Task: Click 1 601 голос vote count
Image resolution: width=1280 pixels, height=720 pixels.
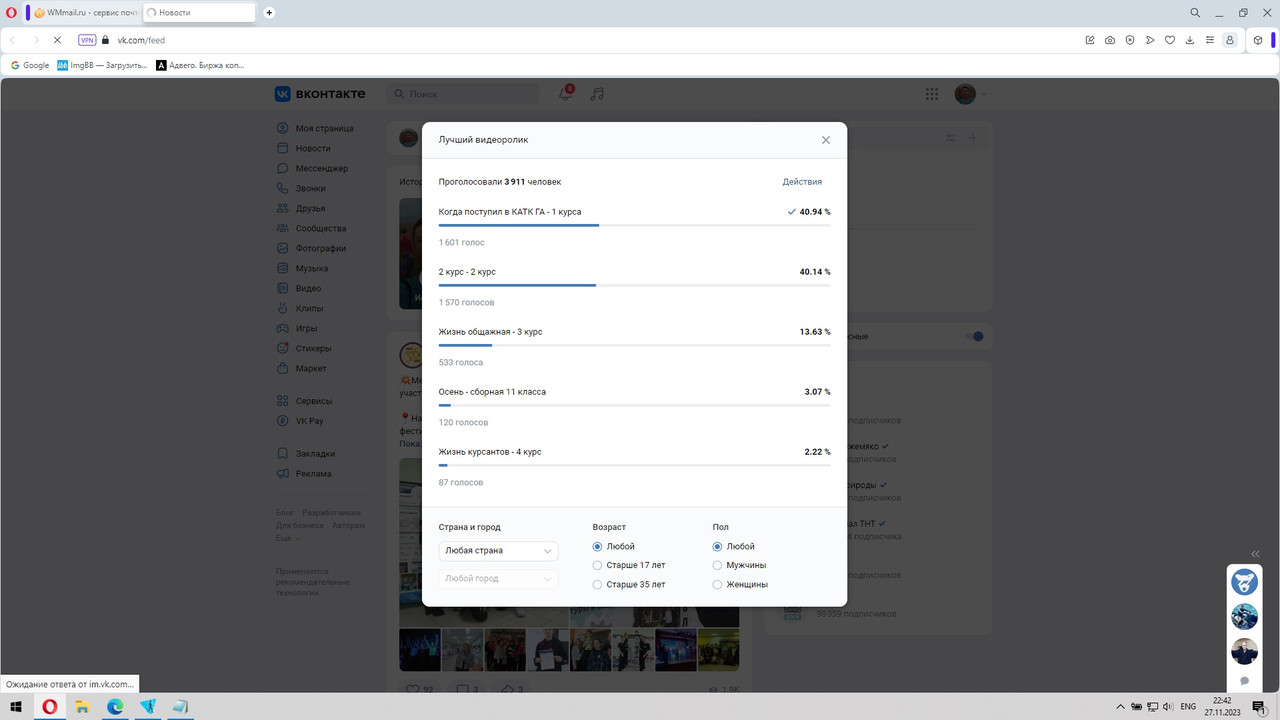Action: coord(461,243)
